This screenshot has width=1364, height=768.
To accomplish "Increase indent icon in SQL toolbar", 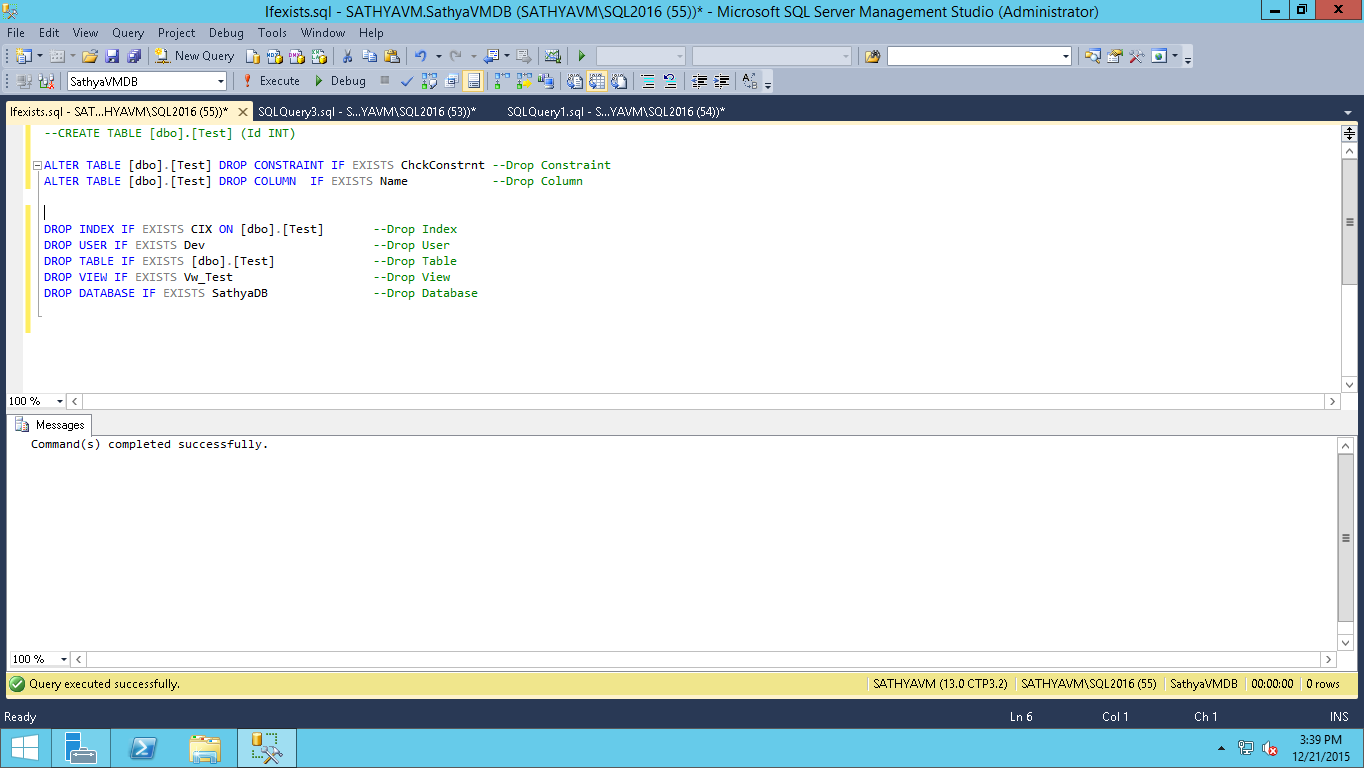I will point(721,81).
